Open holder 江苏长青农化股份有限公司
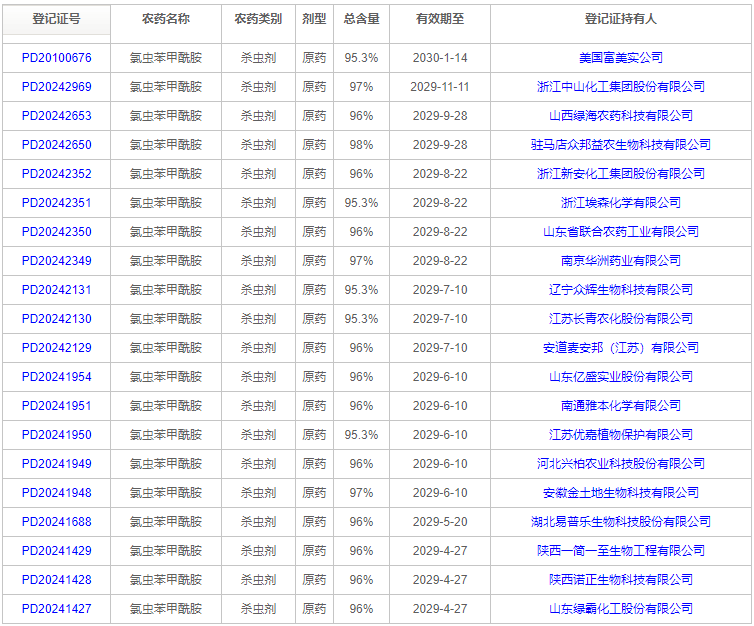 [x=621, y=319]
